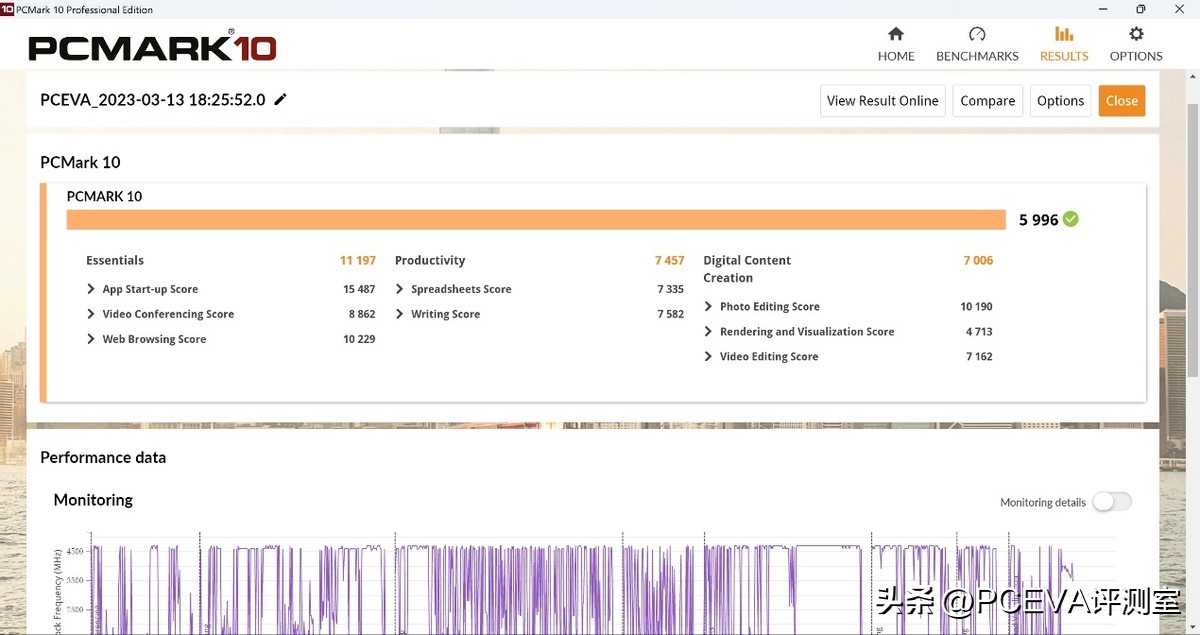This screenshot has width=1200, height=635.
Task: Click the green validation checkmark icon
Action: point(1071,219)
